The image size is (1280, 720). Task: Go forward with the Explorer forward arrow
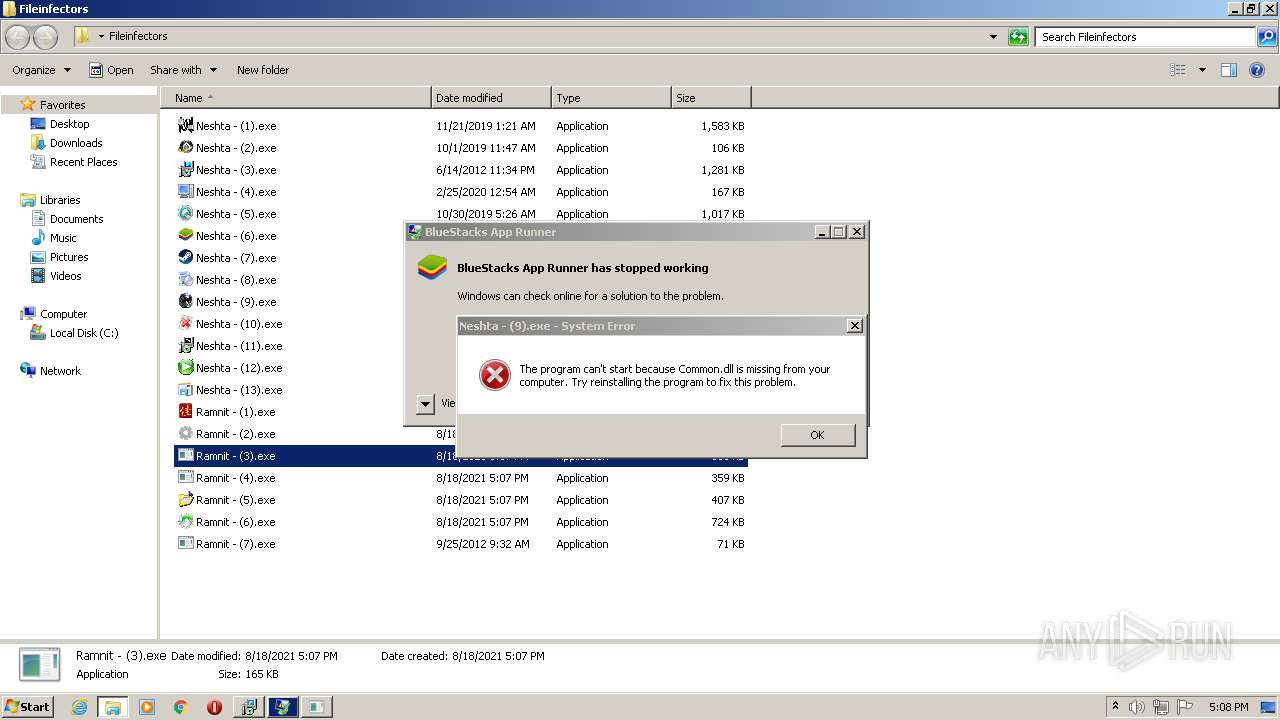tap(45, 37)
